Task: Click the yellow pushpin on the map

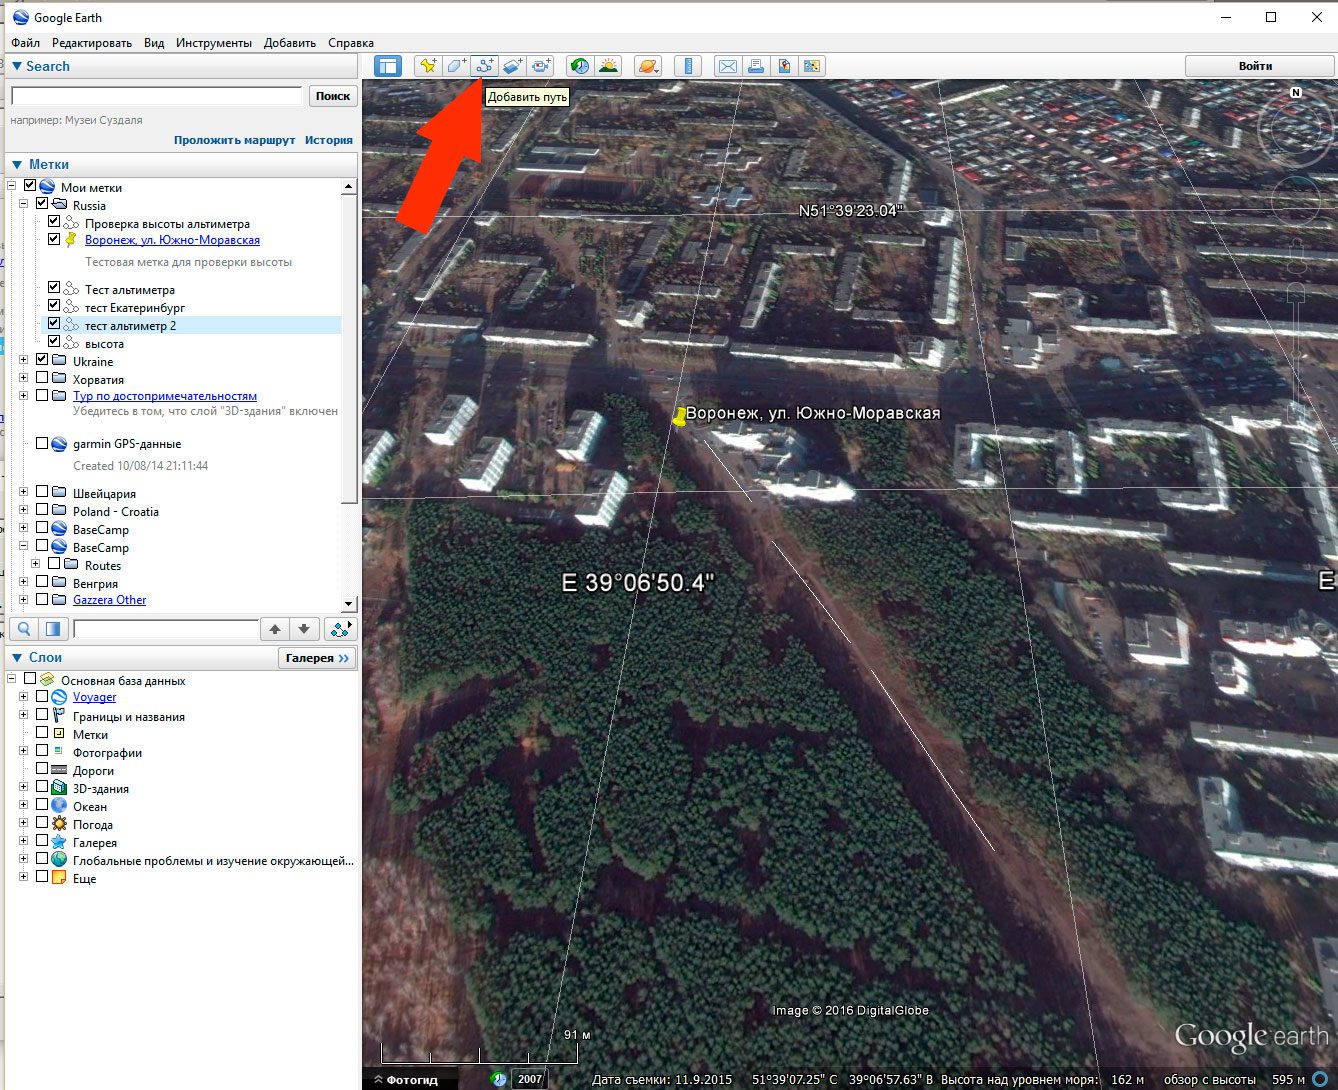Action: click(679, 417)
